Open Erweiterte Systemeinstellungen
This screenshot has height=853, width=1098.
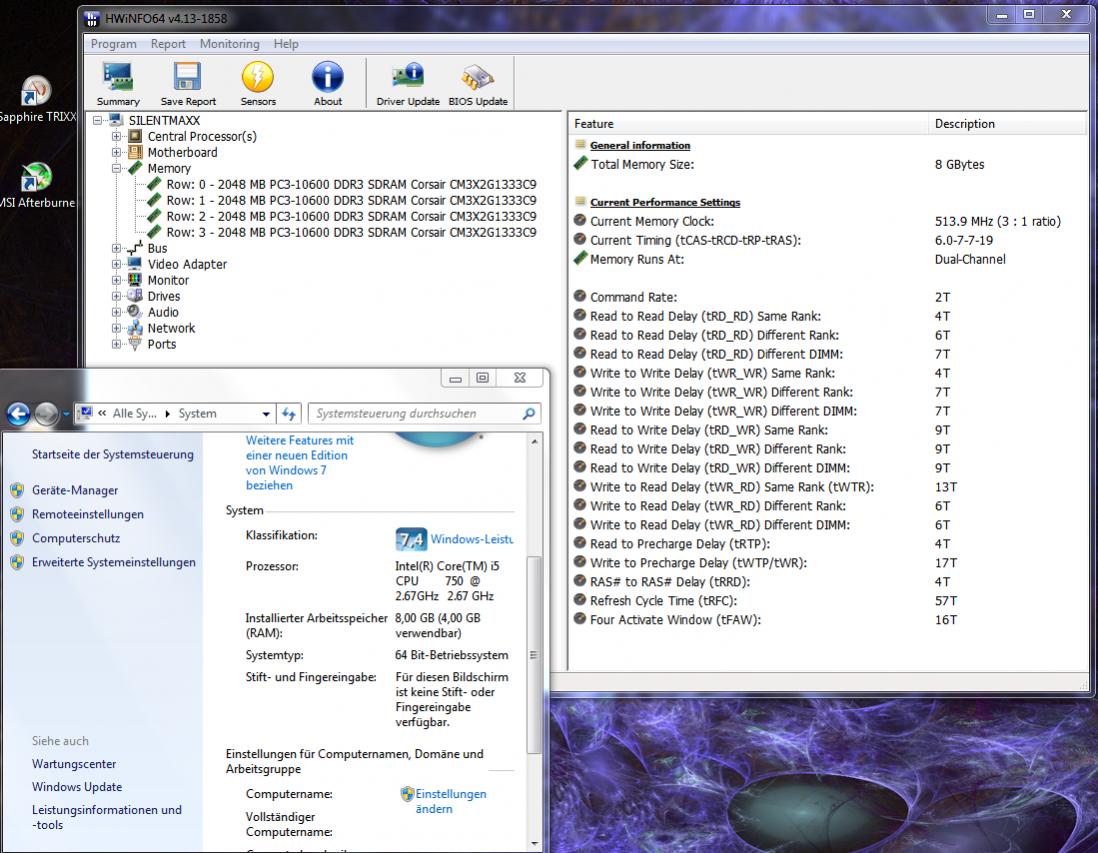click(113, 562)
